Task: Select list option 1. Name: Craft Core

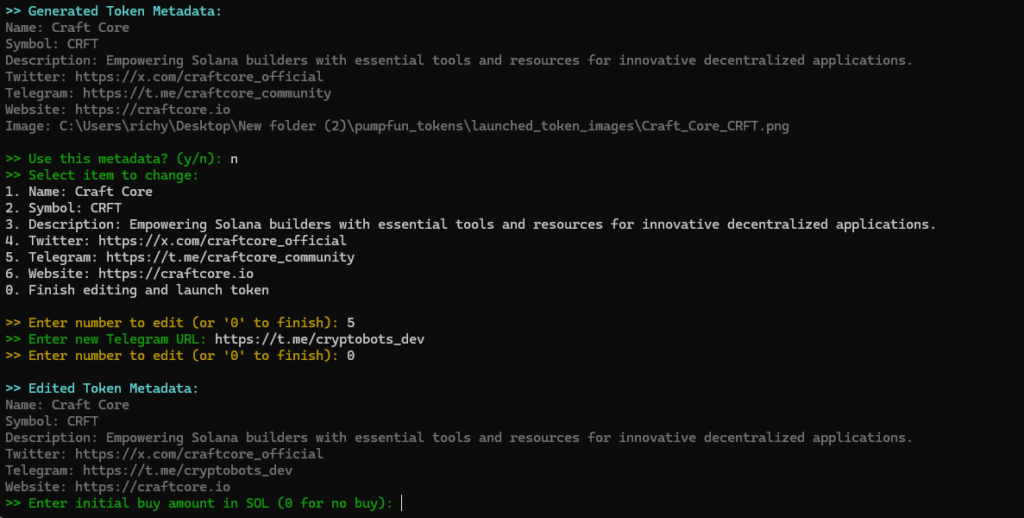Action: coord(79,191)
